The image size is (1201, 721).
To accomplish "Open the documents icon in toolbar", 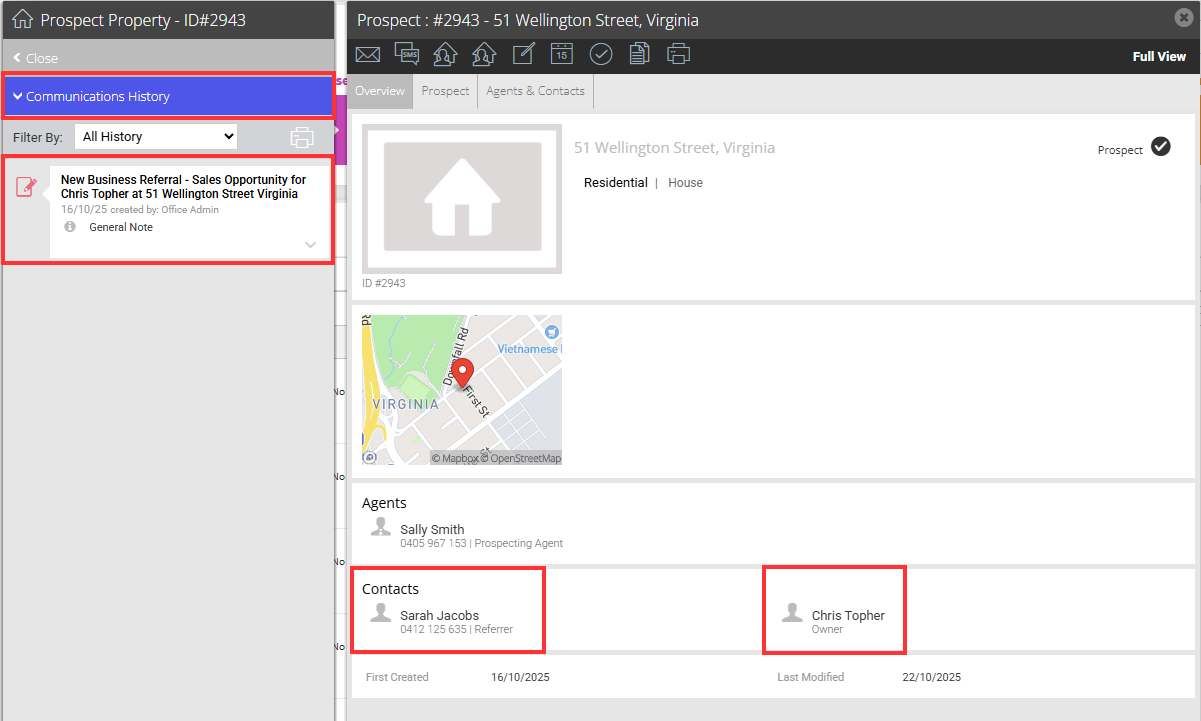I will click(639, 55).
